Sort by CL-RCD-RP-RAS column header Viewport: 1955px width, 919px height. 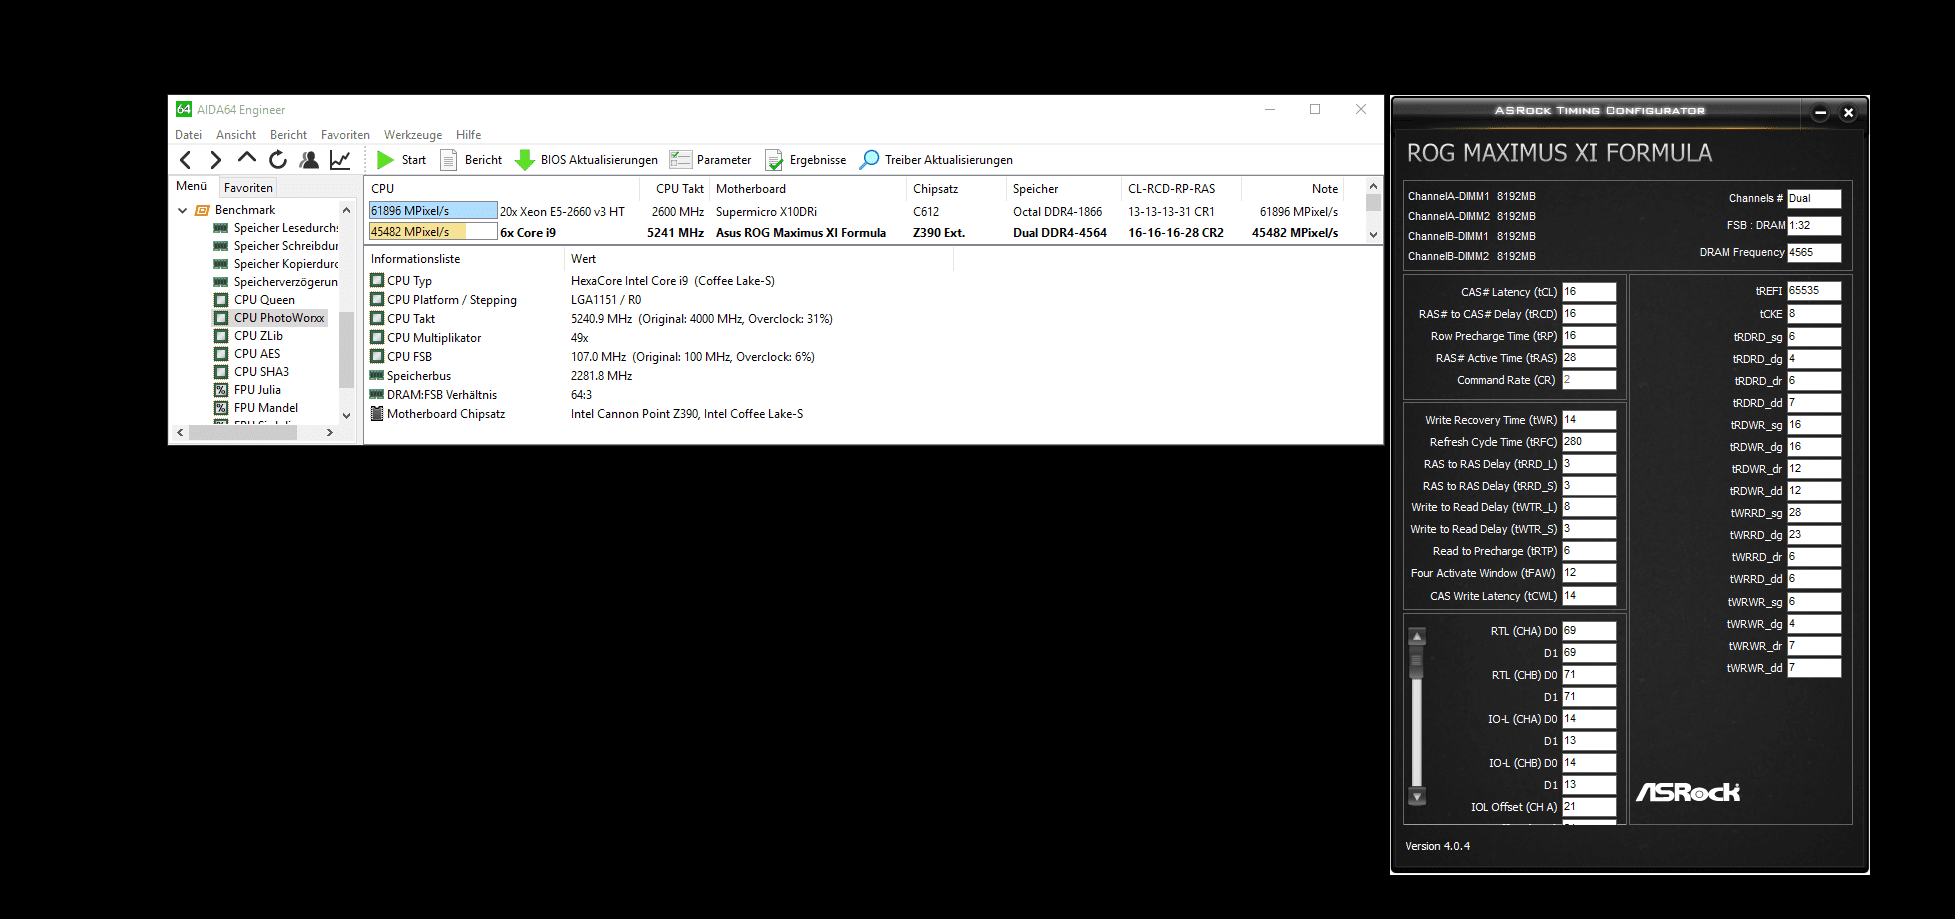click(1182, 189)
